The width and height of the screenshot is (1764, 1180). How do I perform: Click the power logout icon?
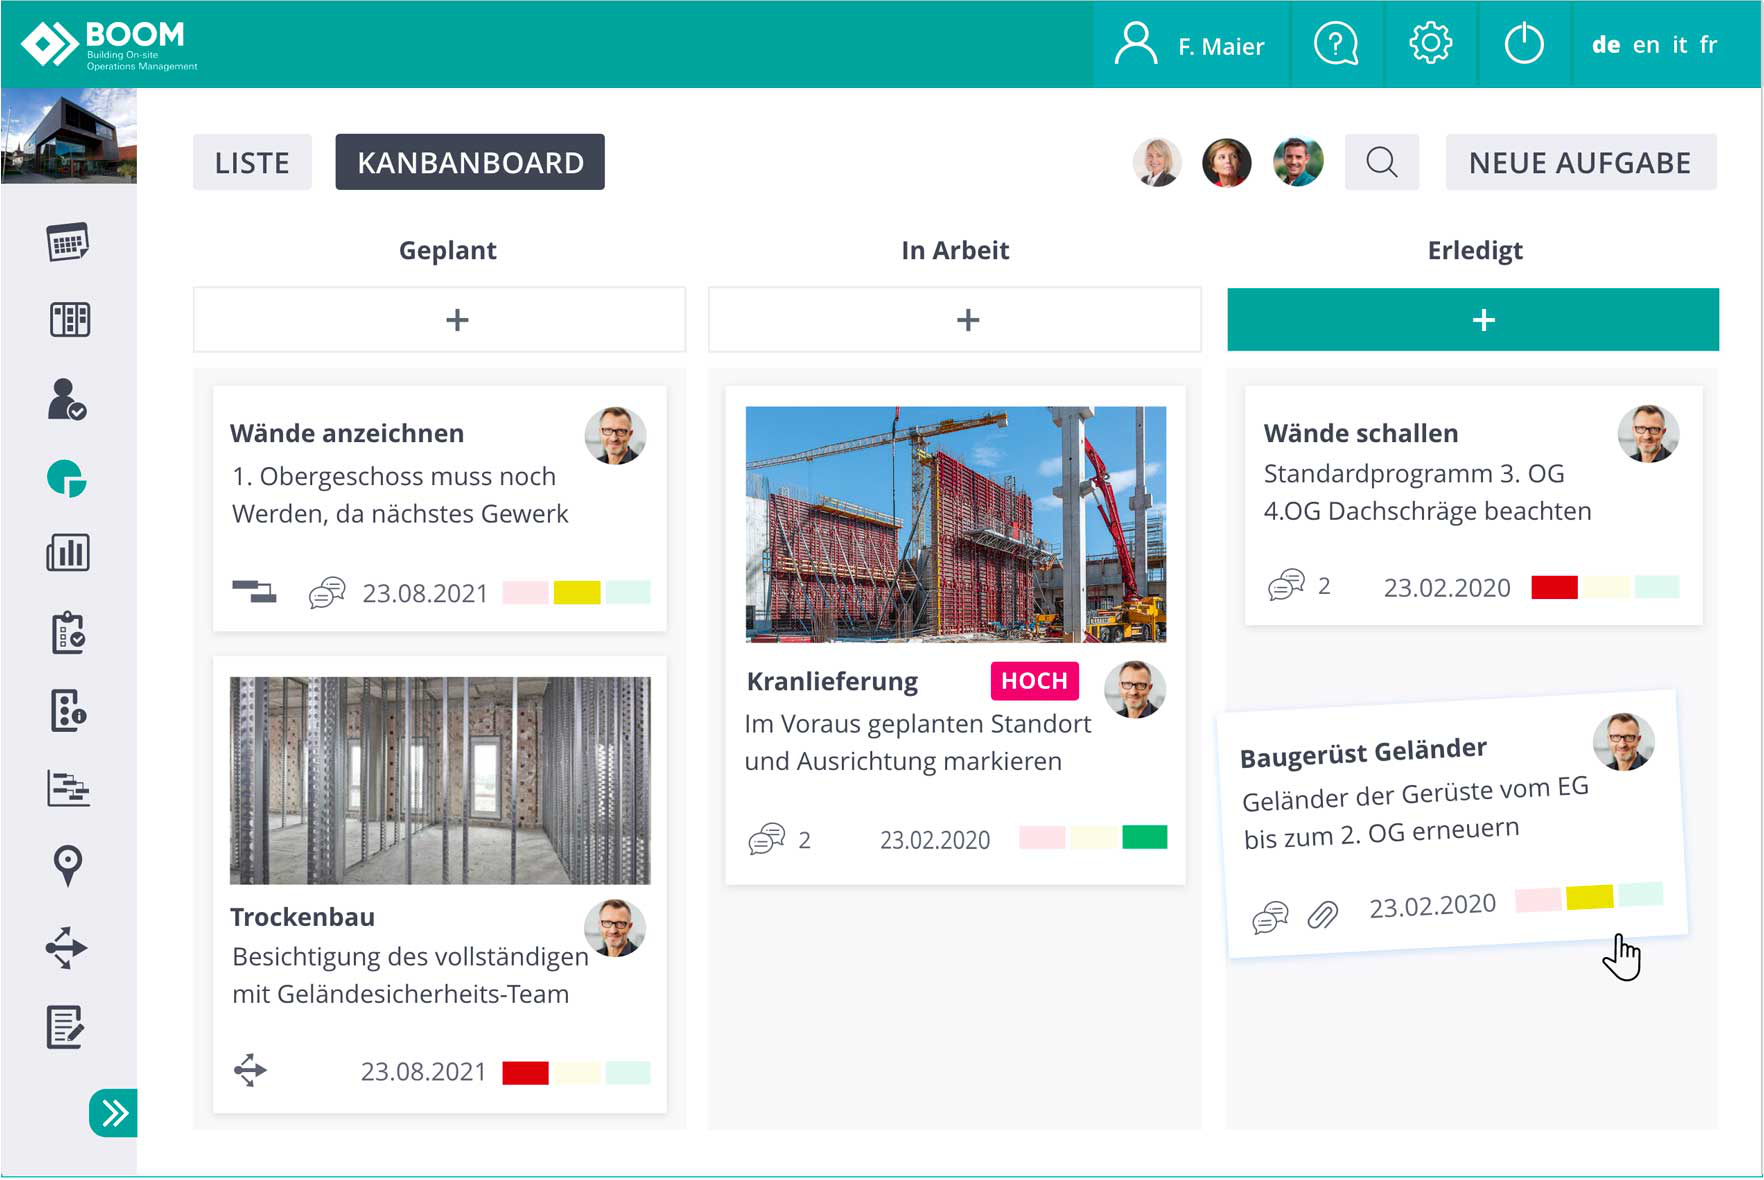click(1523, 45)
